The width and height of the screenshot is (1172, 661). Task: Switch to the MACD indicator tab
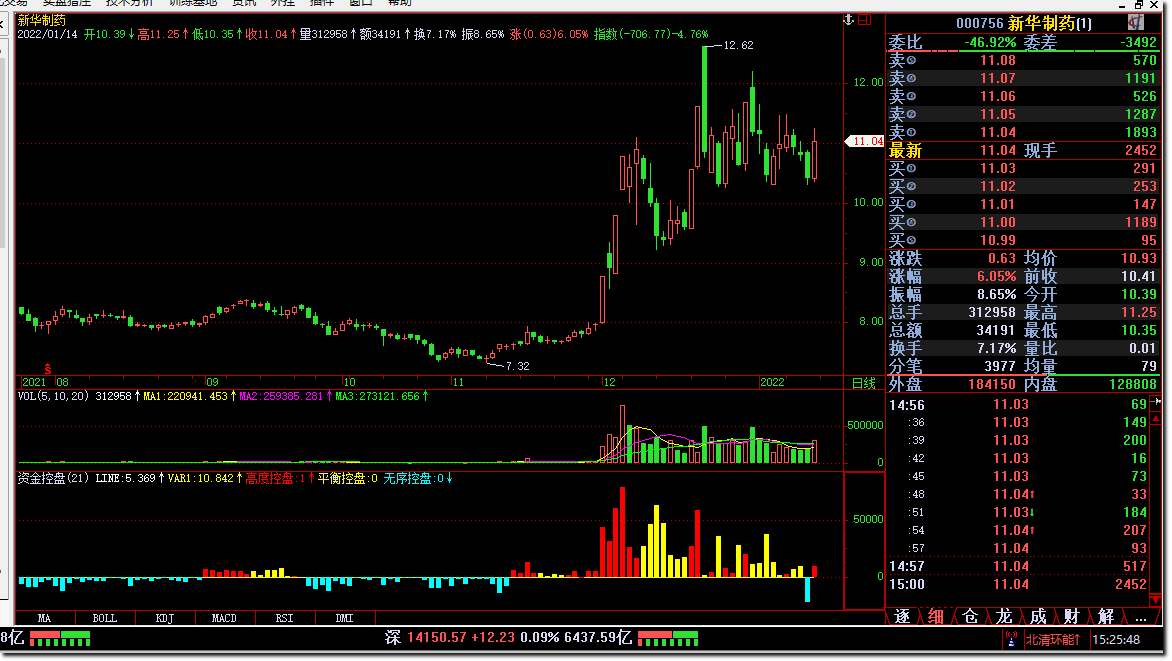(x=224, y=618)
